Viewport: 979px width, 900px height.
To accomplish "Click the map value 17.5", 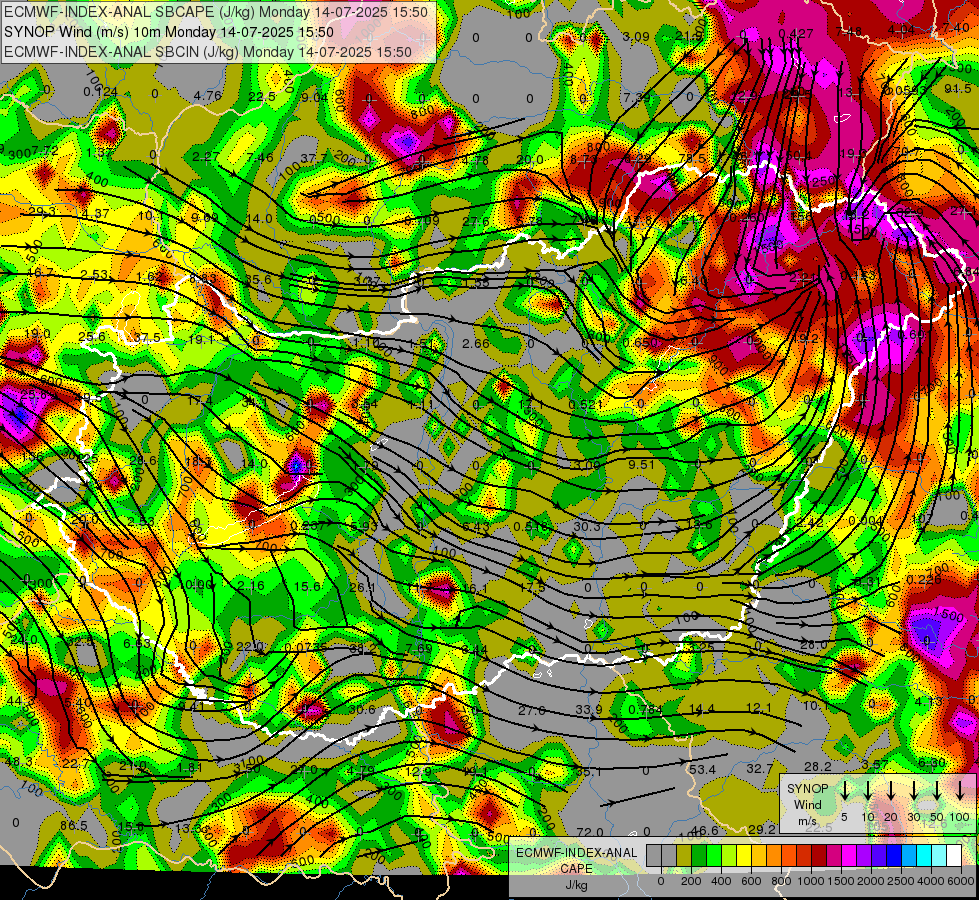I will point(532,587).
